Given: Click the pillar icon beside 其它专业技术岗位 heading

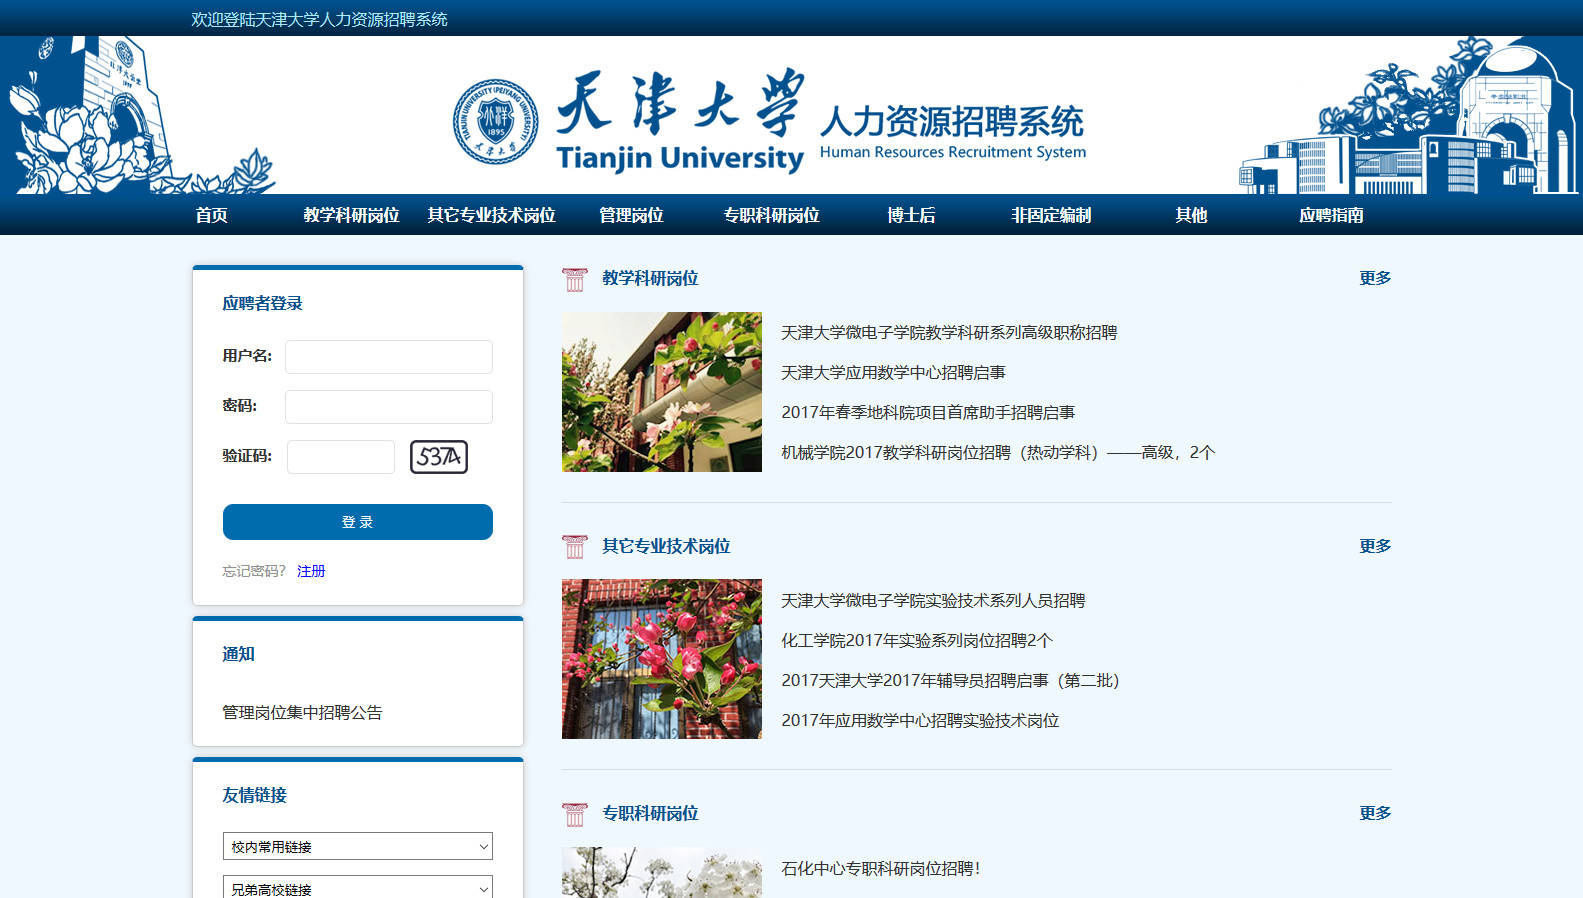Looking at the screenshot, I should 575,547.
